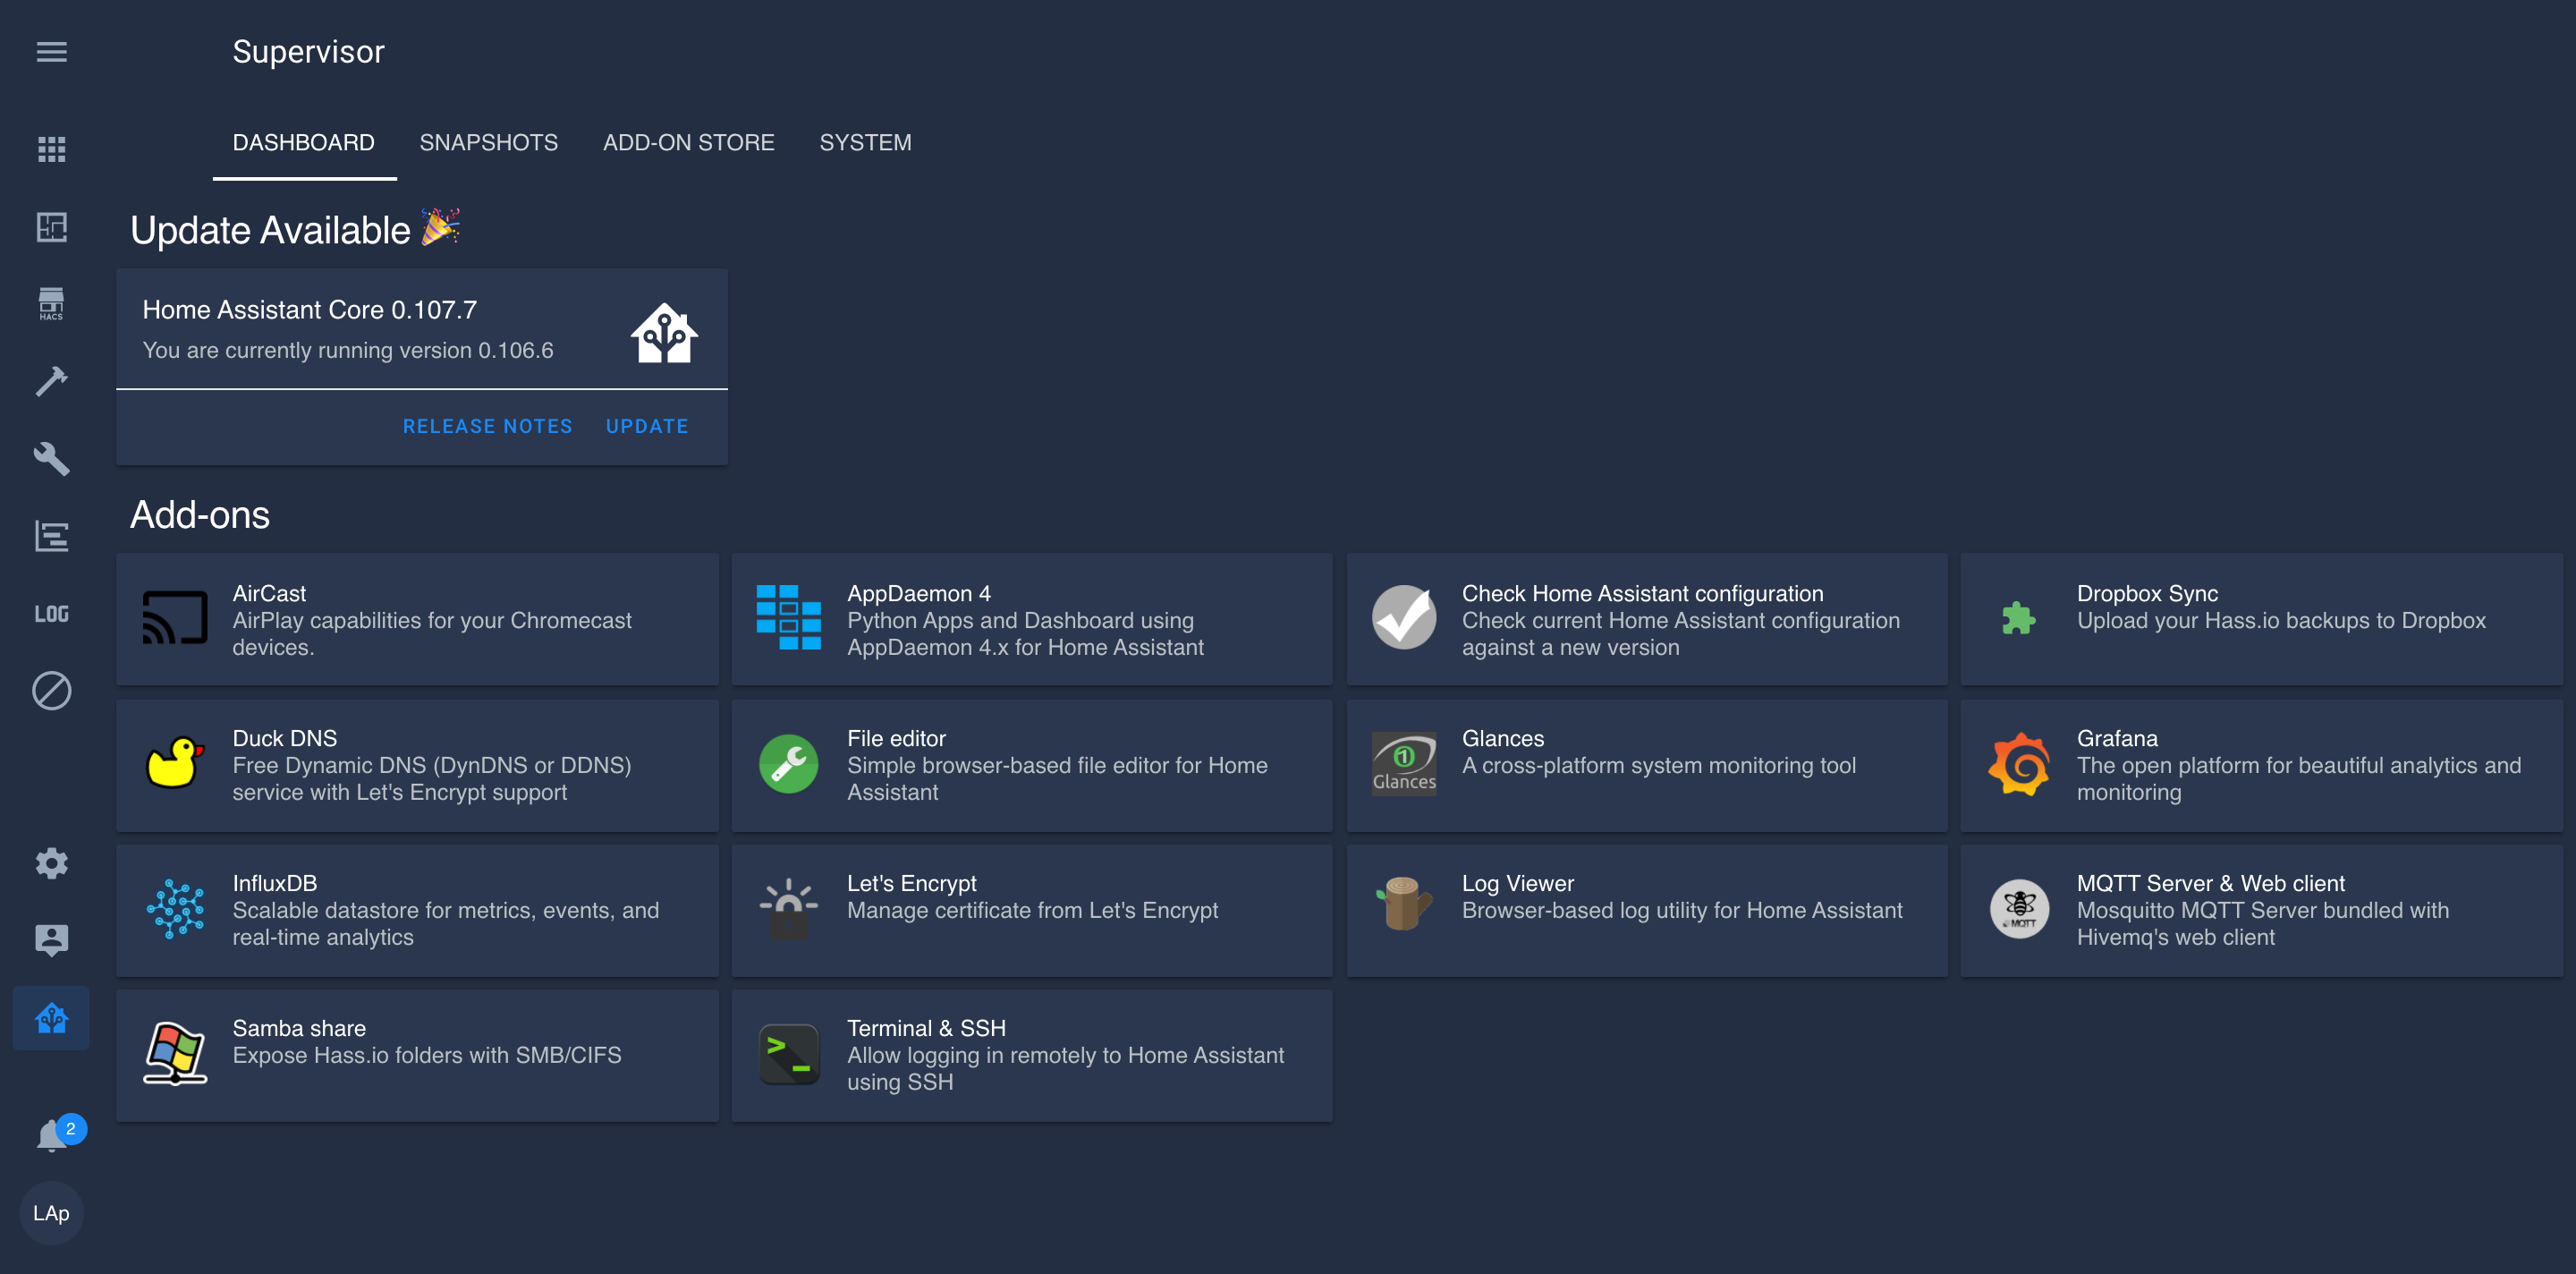This screenshot has height=1274, width=2576.
Task: Open HACS from the sidebar
Action: pos(51,303)
